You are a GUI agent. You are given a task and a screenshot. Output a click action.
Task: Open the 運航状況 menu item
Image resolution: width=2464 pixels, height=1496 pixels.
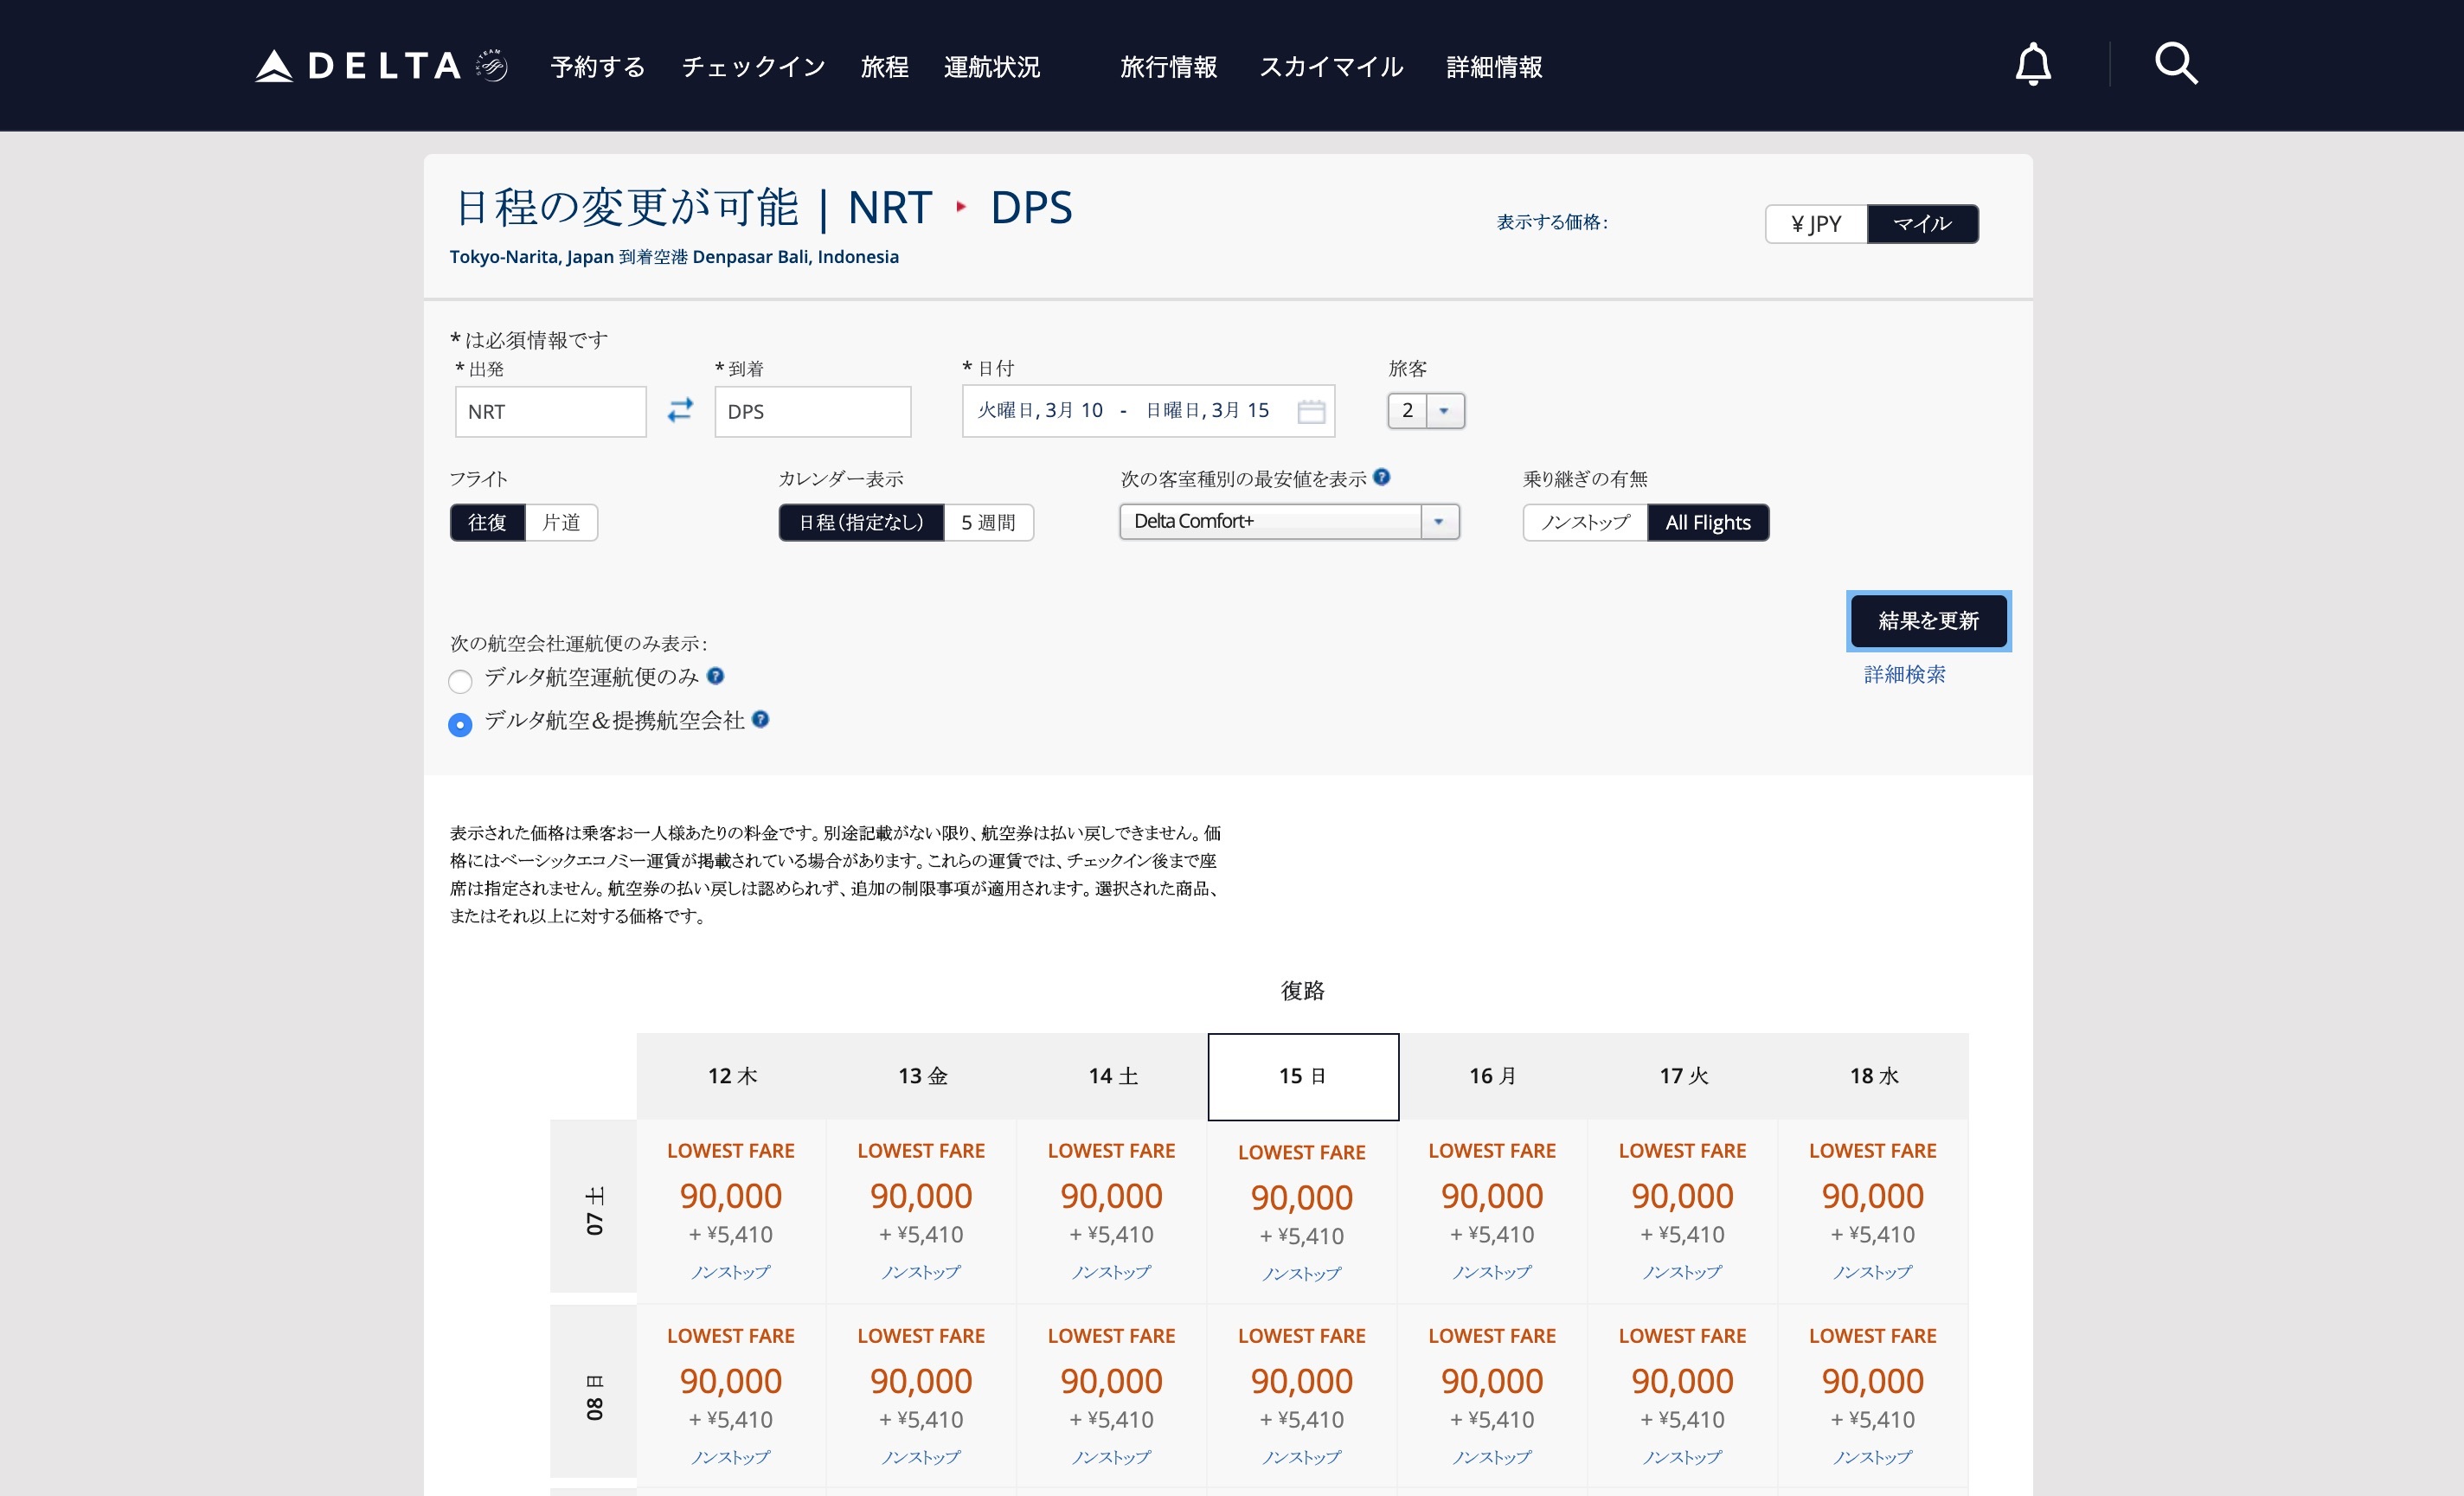(x=992, y=67)
